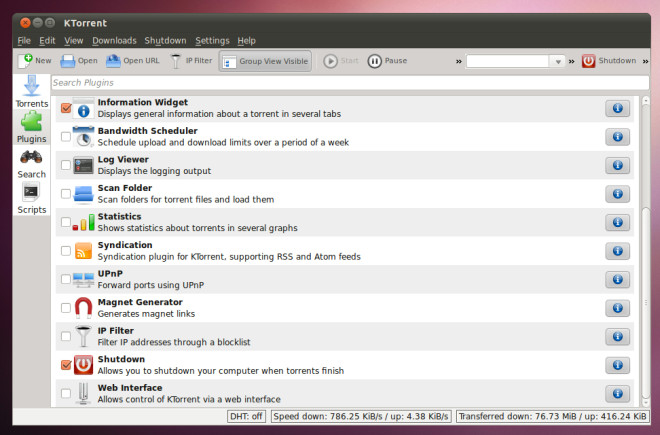Image resolution: width=660 pixels, height=435 pixels.
Task: Click the New torrent toolbar icon
Action: [25, 61]
